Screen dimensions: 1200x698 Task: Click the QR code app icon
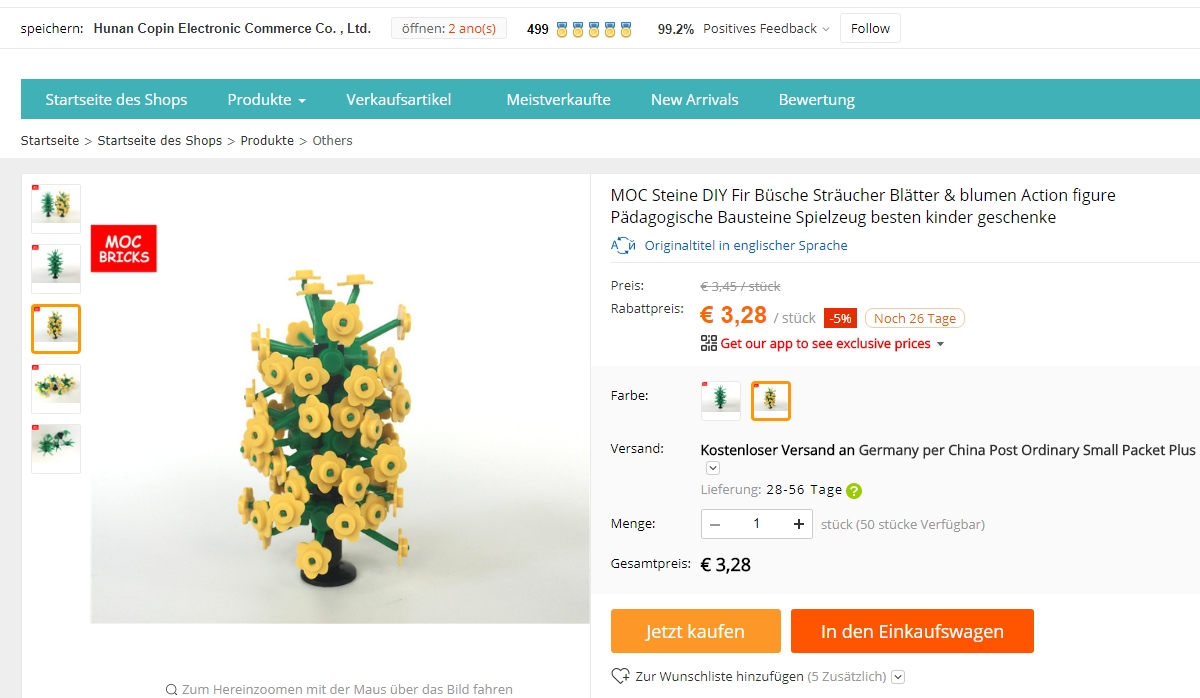click(708, 344)
